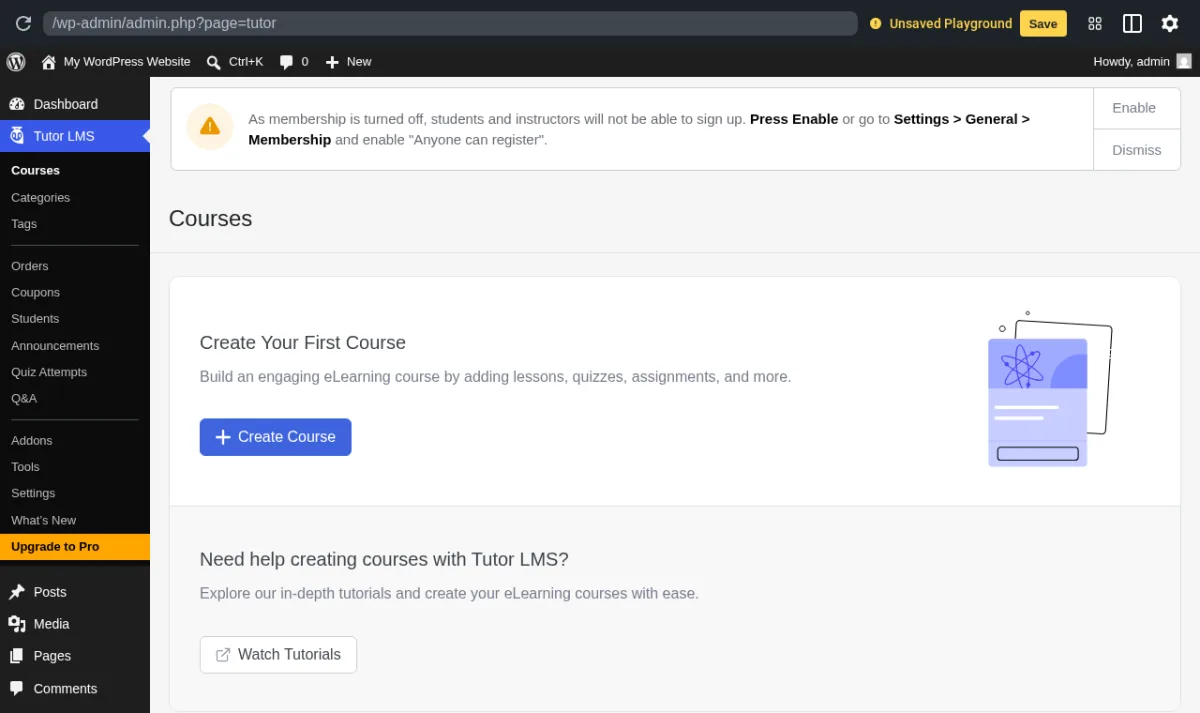Screen dimensions: 1200x713
Task: Dismiss the membership notice
Action: [x=1136, y=150]
